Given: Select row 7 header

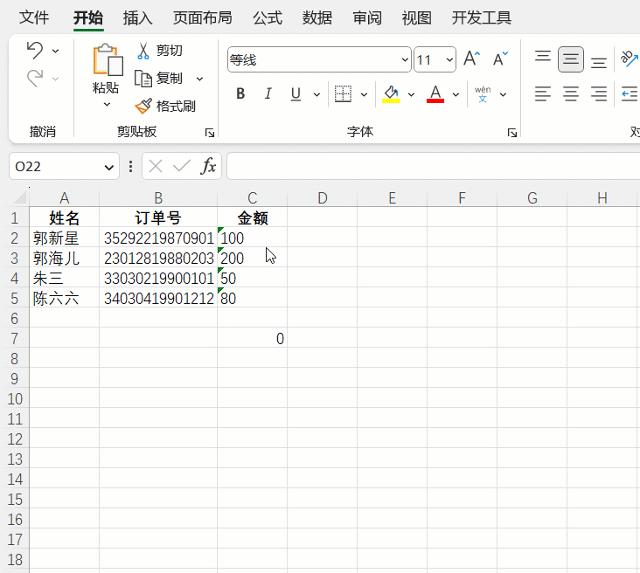Looking at the screenshot, I should 15,338.
